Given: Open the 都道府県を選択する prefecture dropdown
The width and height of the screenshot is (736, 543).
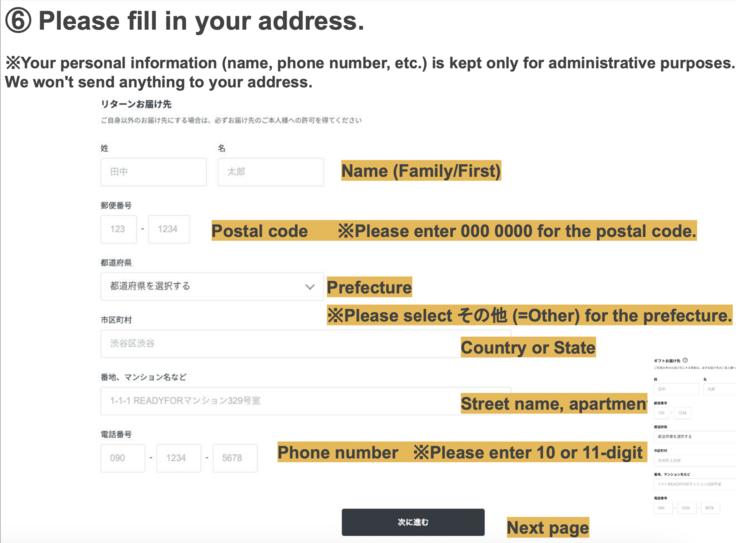Looking at the screenshot, I should pos(211,287).
